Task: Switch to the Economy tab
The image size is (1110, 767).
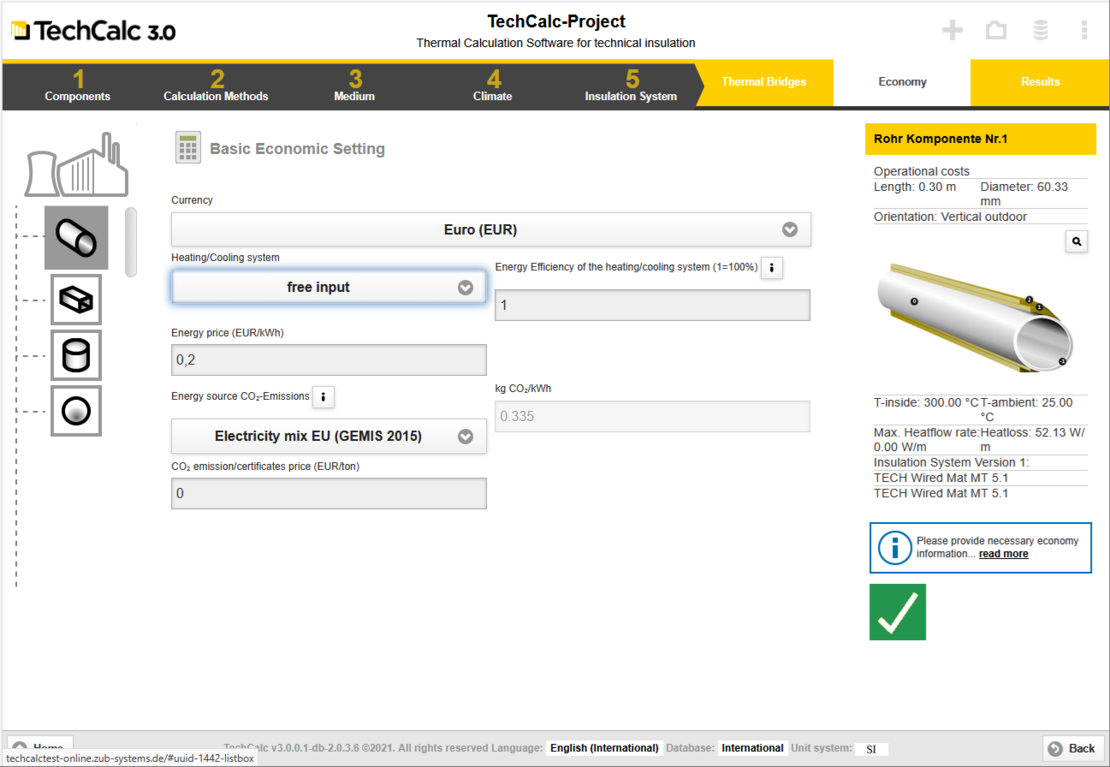Action: pyautogui.click(x=902, y=82)
